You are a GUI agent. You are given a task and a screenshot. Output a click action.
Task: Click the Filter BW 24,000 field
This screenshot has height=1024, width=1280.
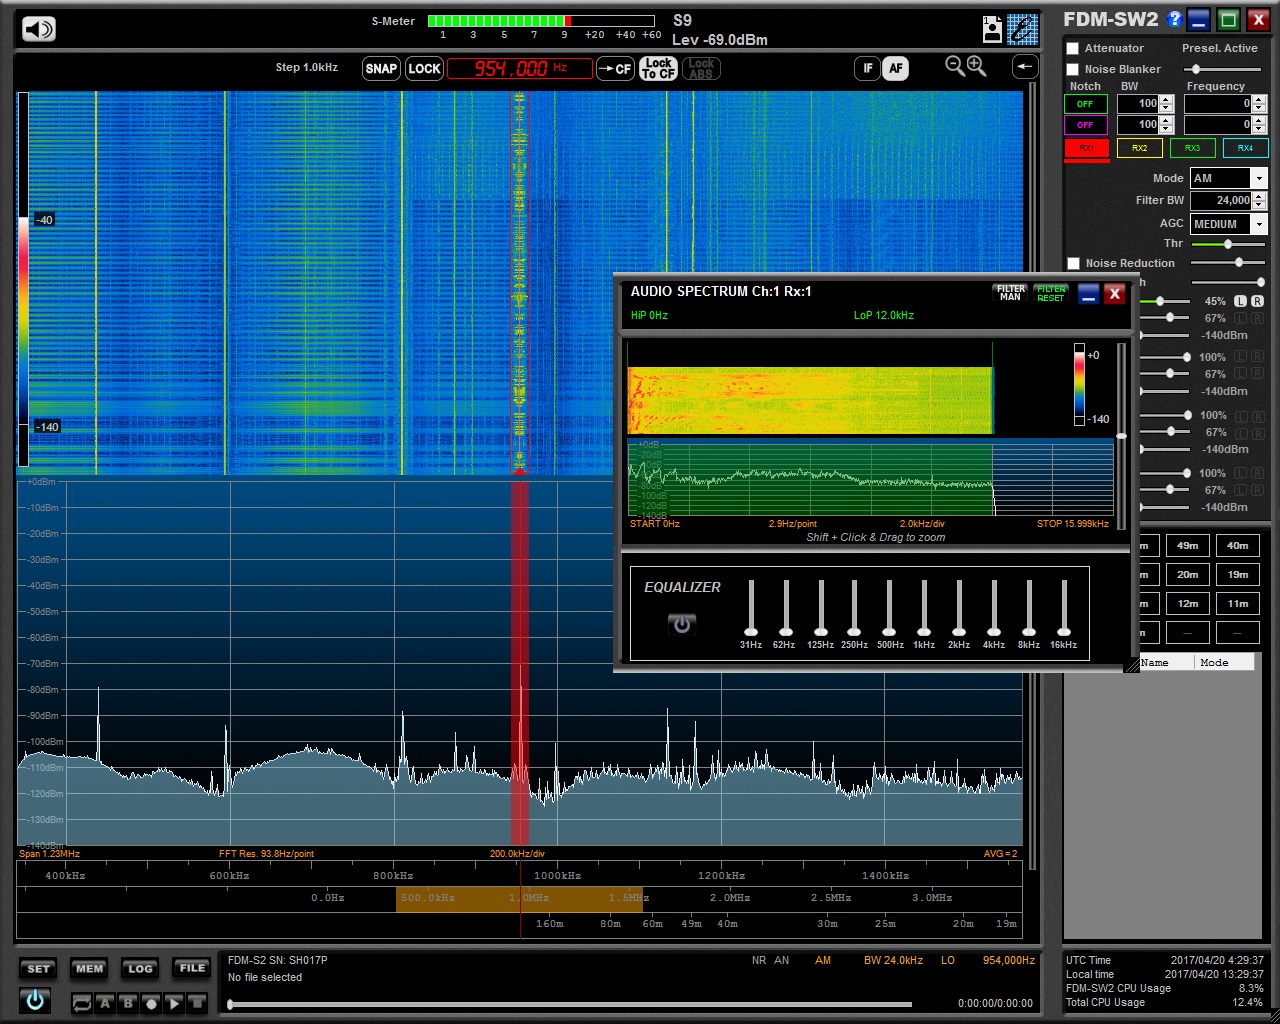[1221, 200]
